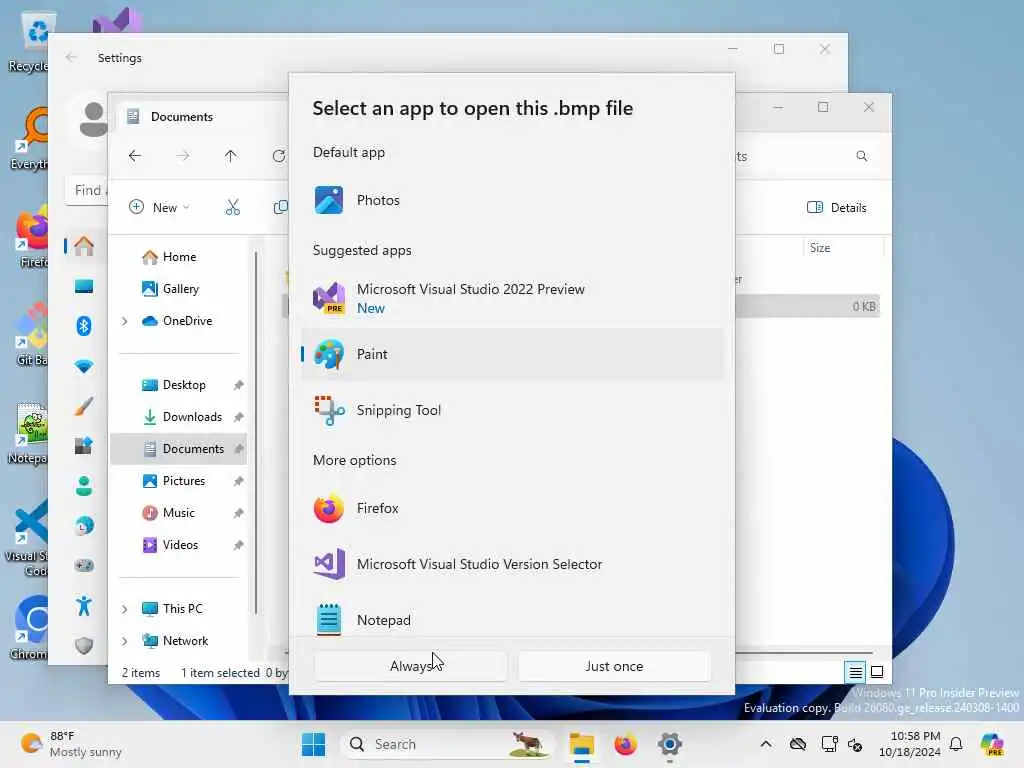Screen dimensions: 1024x768
Task: Open Privacy & security shield in Settings
Action: [x=84, y=646]
